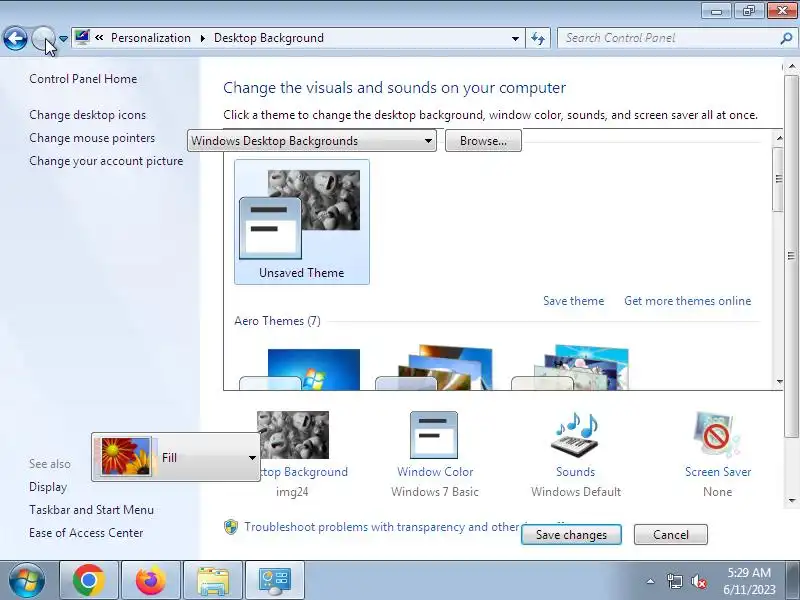Focus the Search Control Panel field
Image resolution: width=800 pixels, height=600 pixels.
(668, 38)
